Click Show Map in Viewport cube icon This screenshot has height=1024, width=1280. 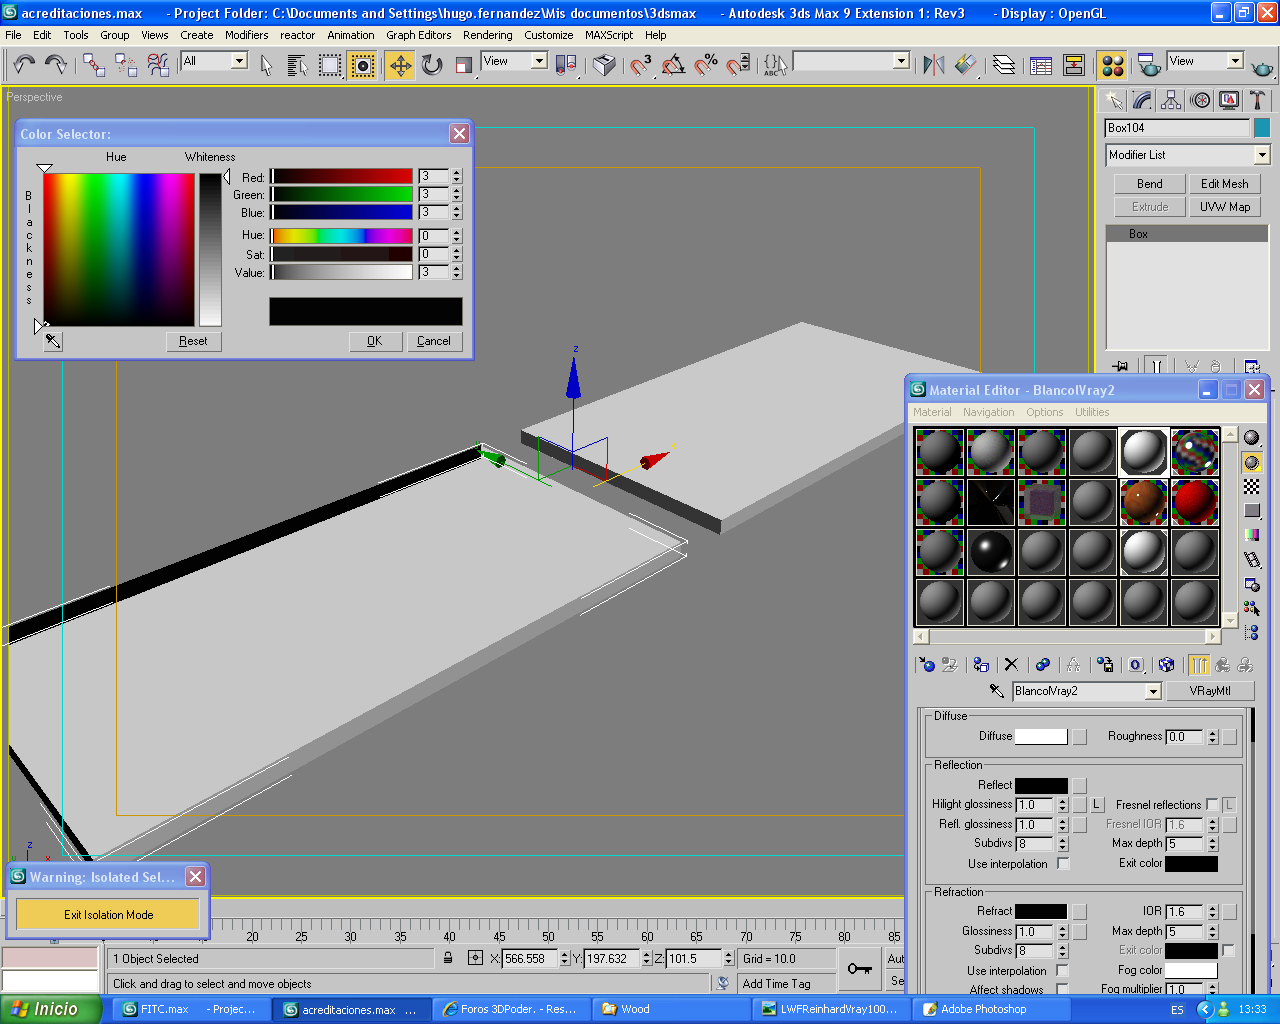(x=1166, y=664)
